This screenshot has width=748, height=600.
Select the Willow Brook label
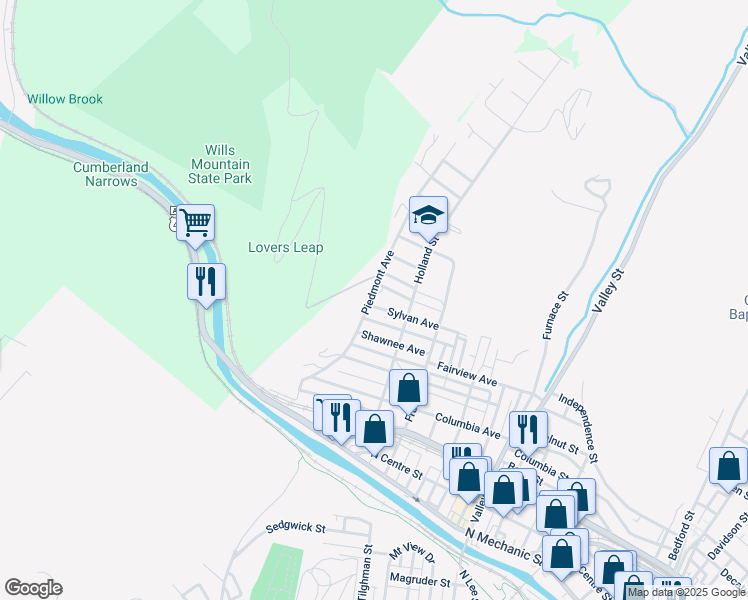[x=65, y=99]
